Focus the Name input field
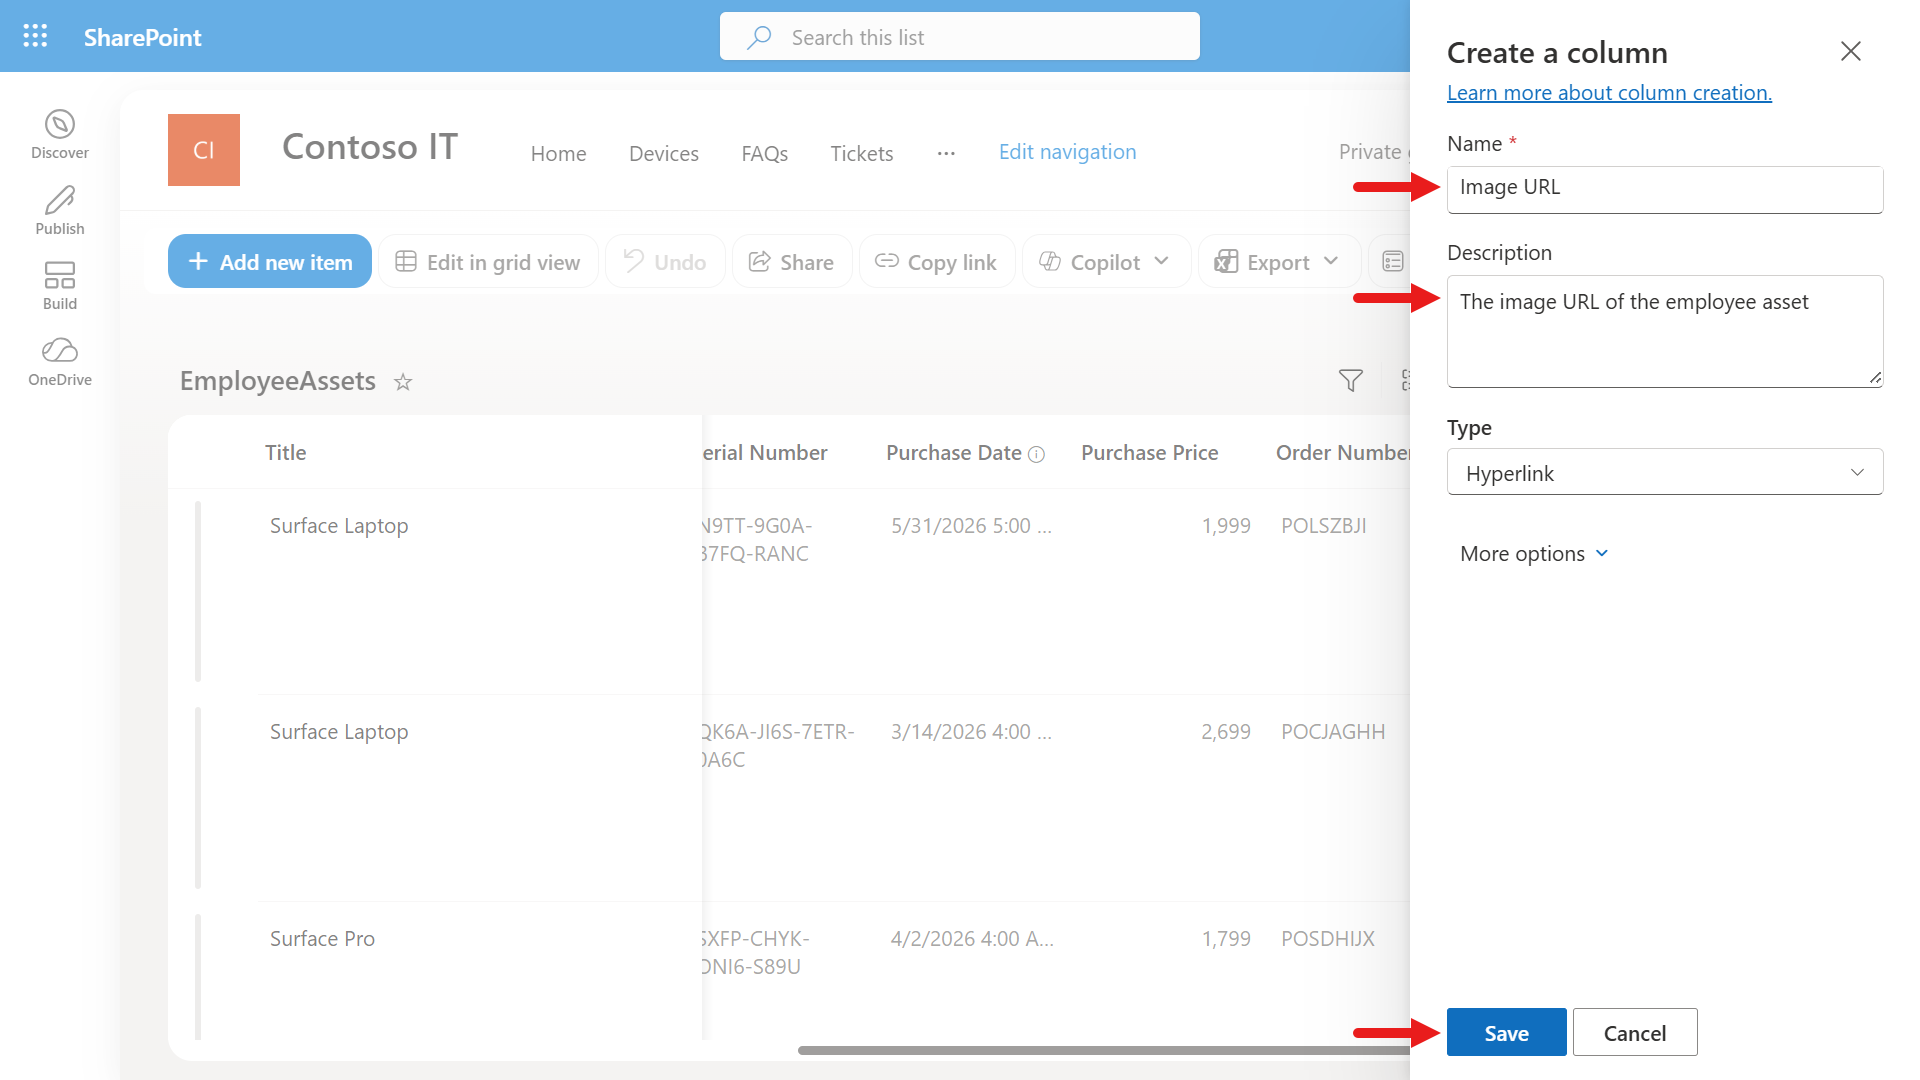 [x=1665, y=189]
